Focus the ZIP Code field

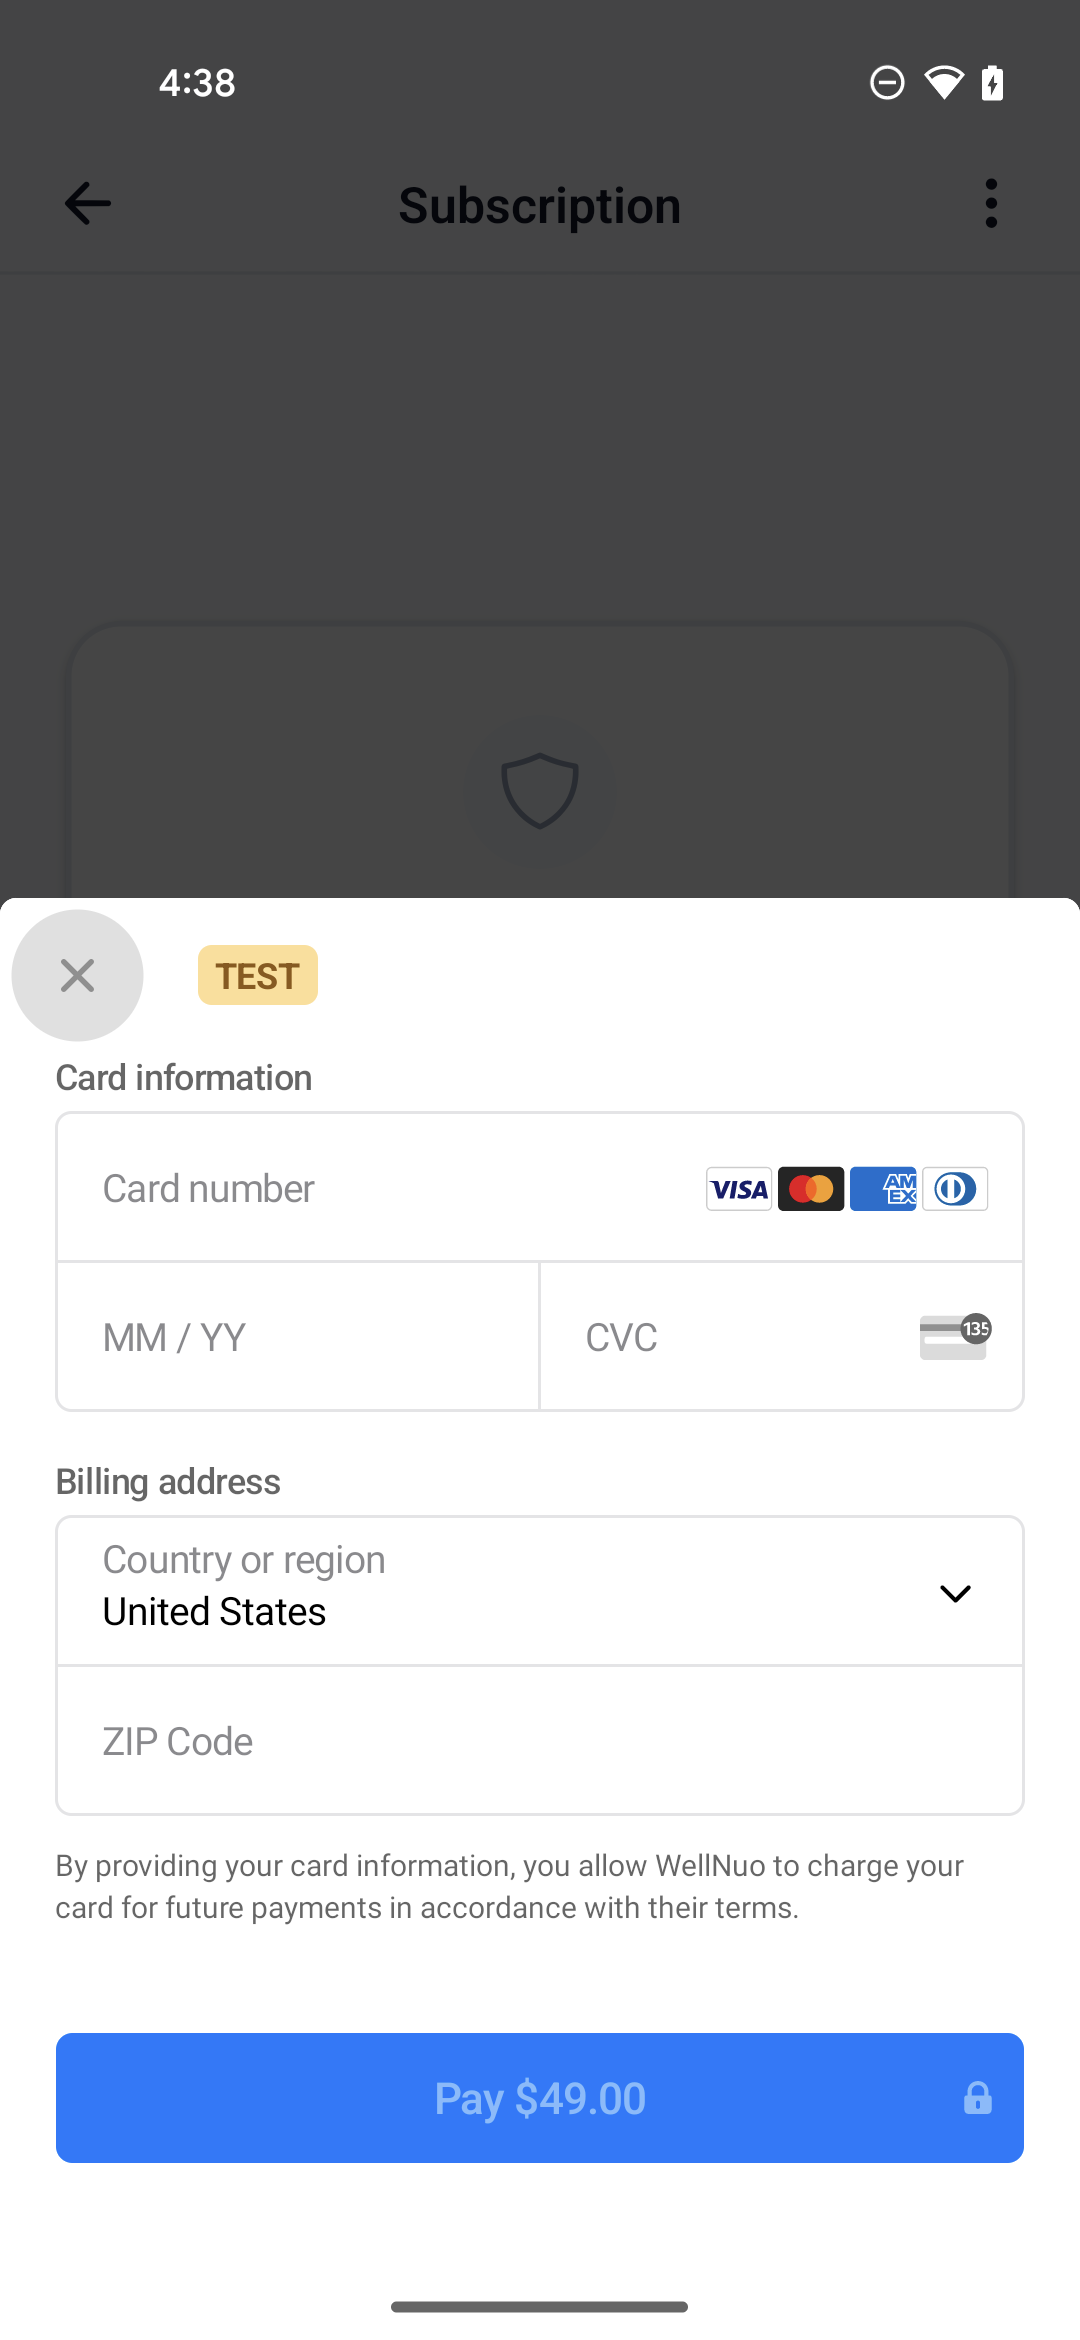(x=540, y=1741)
